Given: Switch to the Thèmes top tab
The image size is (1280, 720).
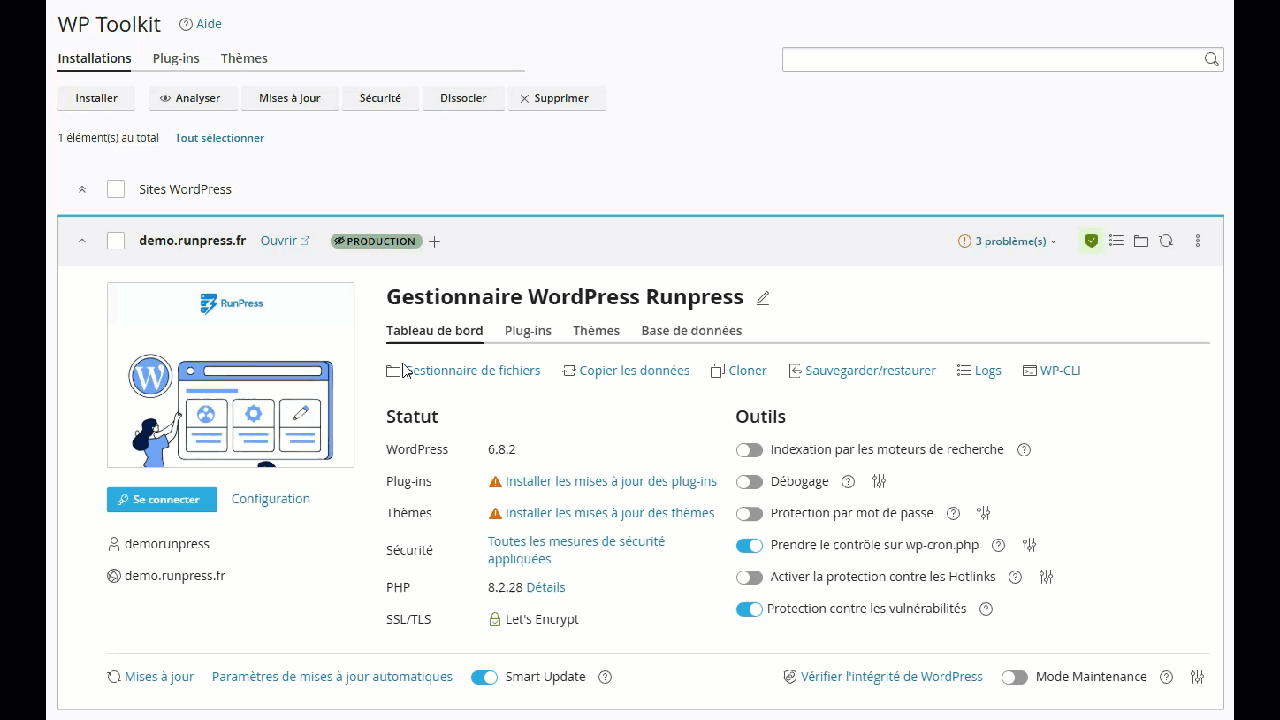Looking at the screenshot, I should 244,58.
